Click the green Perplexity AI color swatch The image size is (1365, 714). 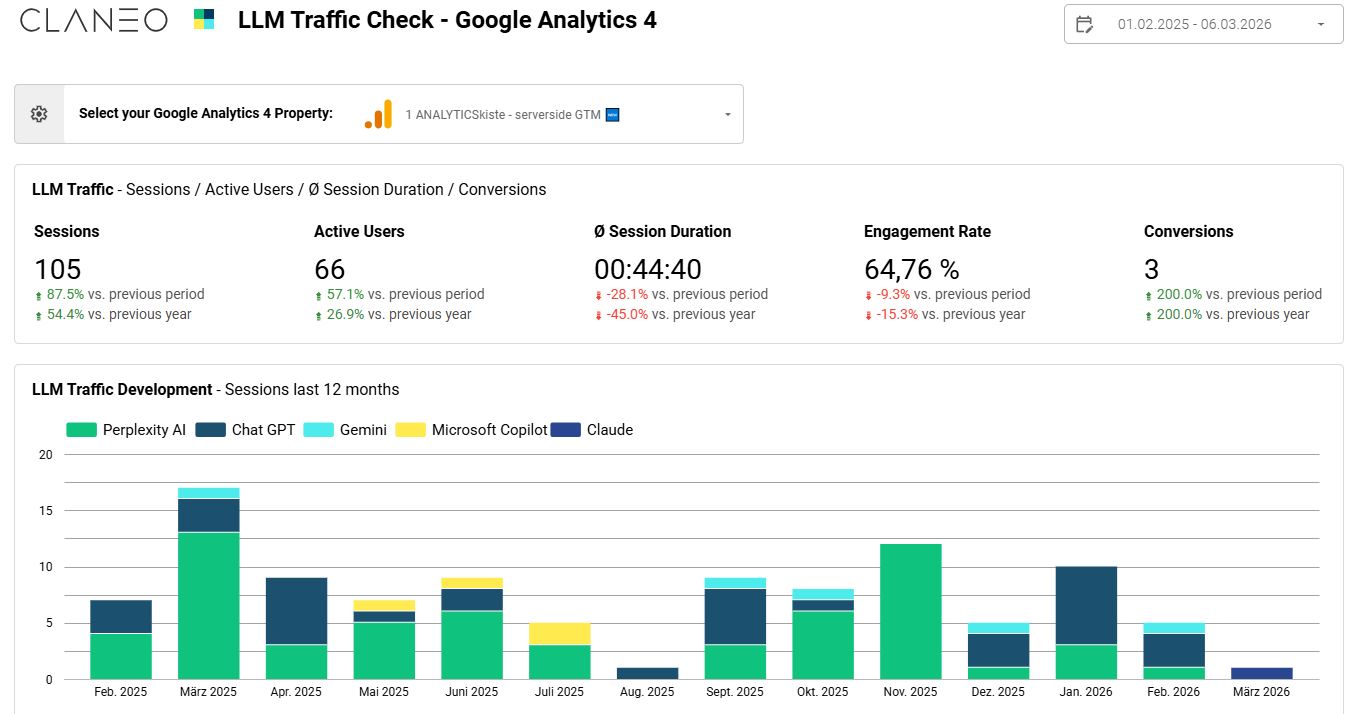click(x=82, y=429)
